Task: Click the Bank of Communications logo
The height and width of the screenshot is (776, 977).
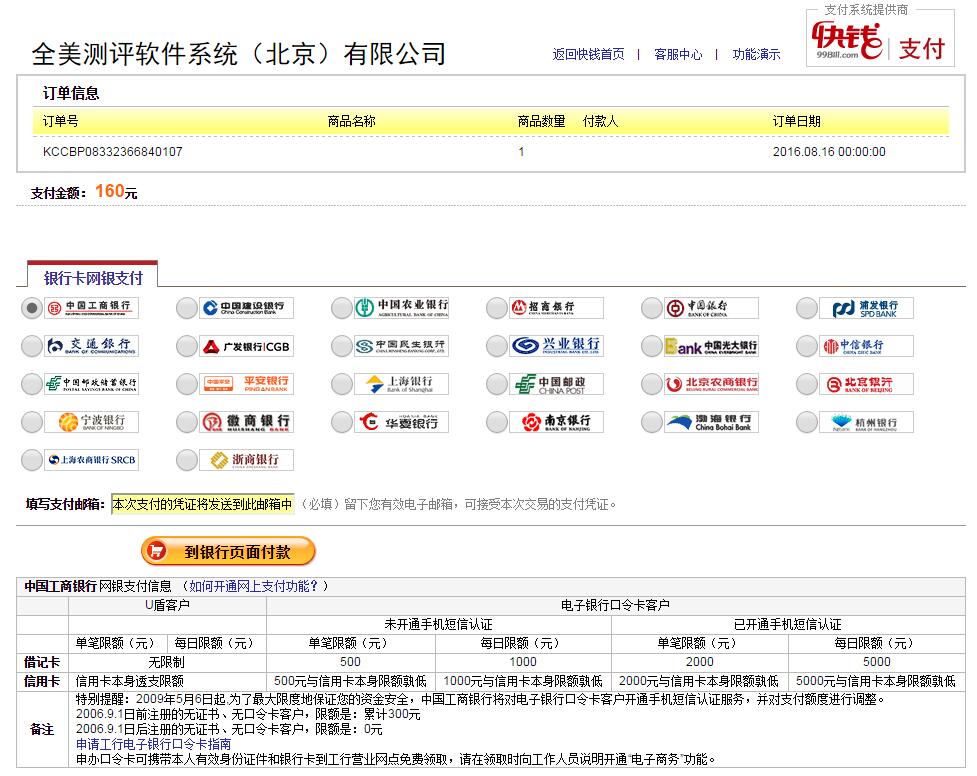Action: (92, 346)
